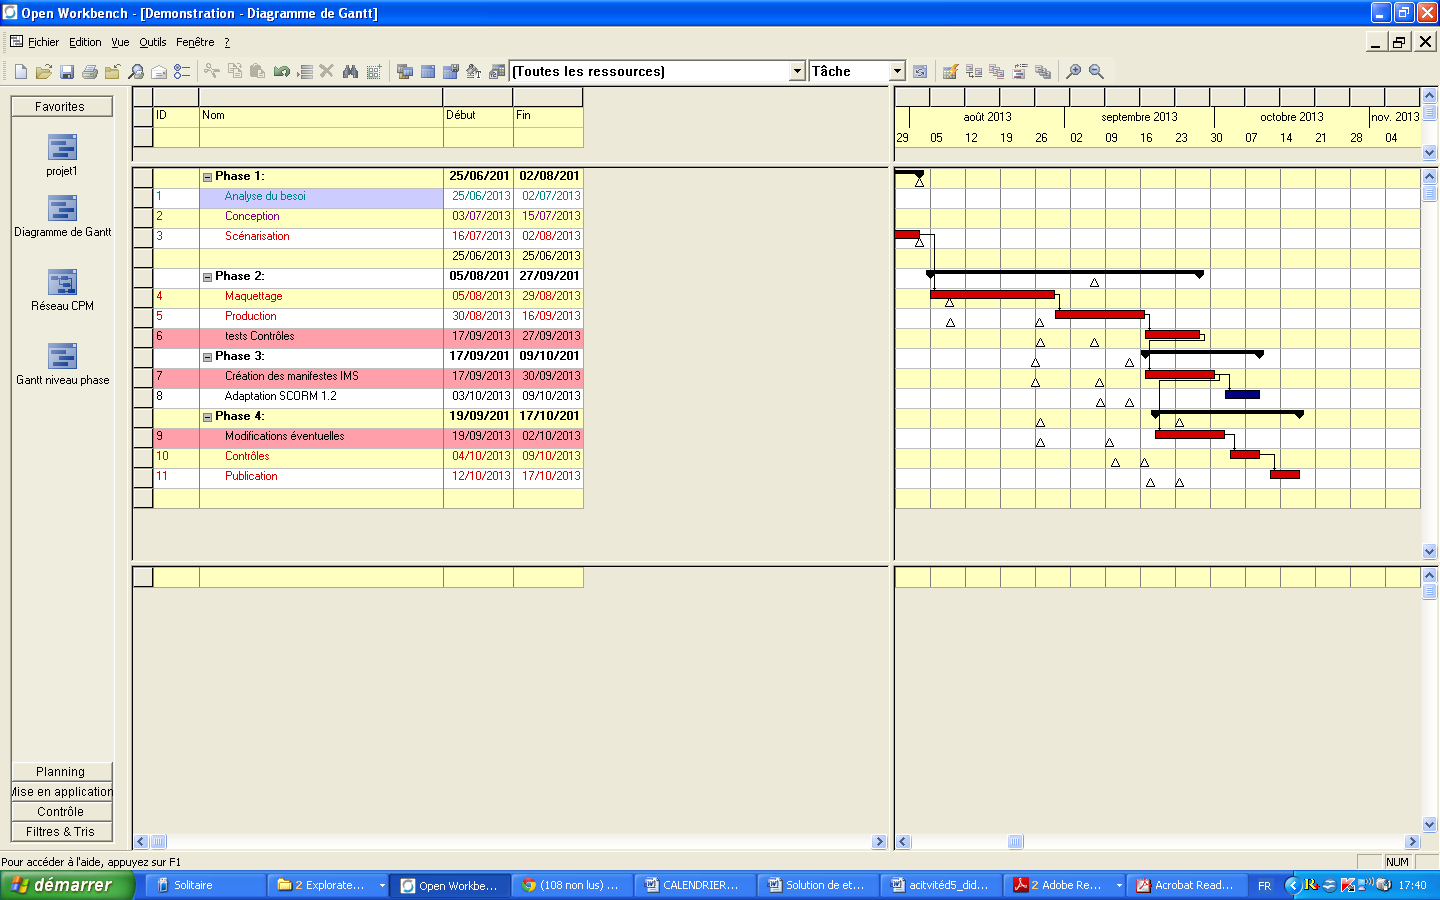
Task: Open the Tâche dropdown list
Action: pos(897,72)
